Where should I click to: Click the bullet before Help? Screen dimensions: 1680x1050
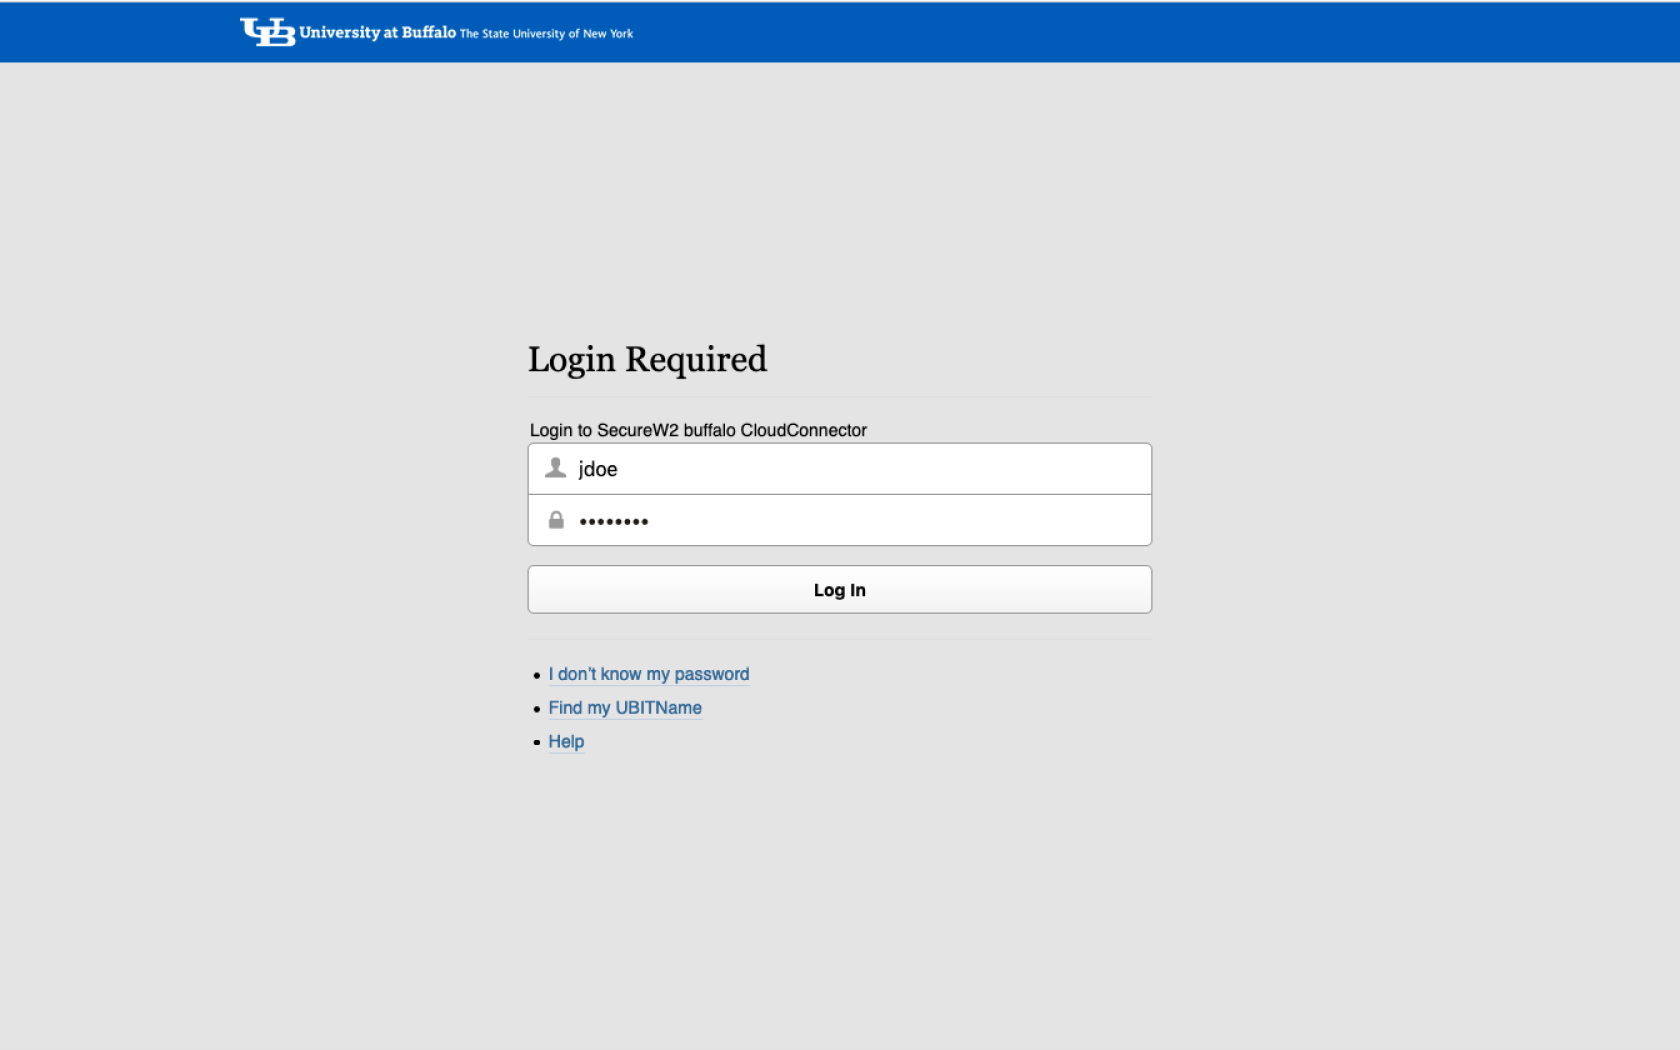pos(538,742)
